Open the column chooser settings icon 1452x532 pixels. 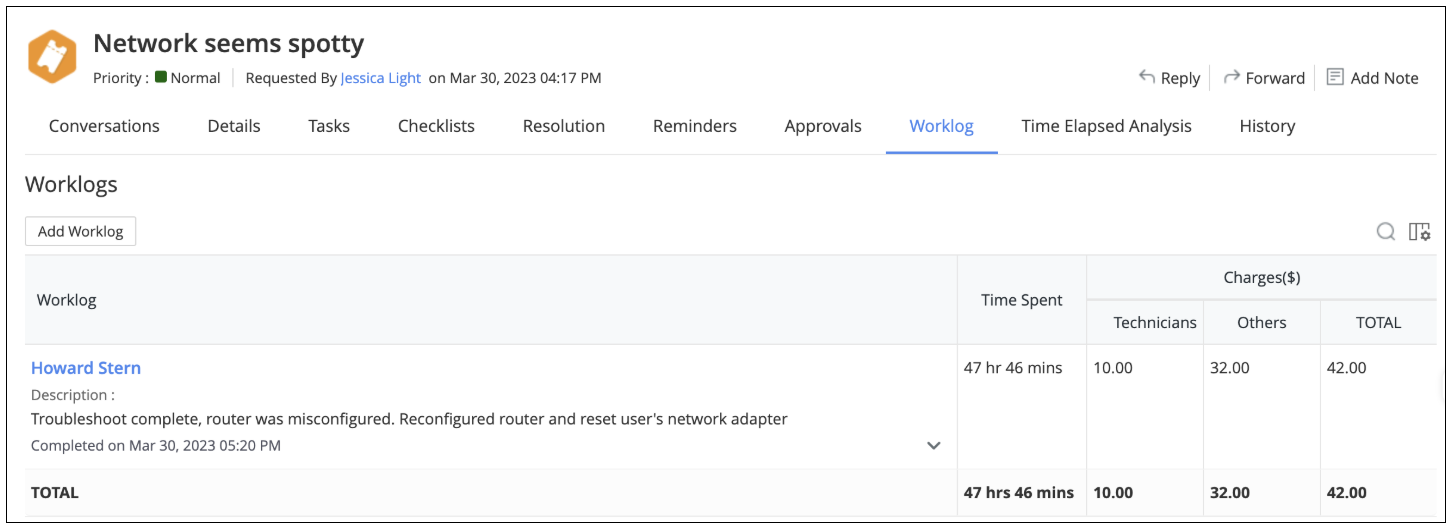[x=1419, y=232]
